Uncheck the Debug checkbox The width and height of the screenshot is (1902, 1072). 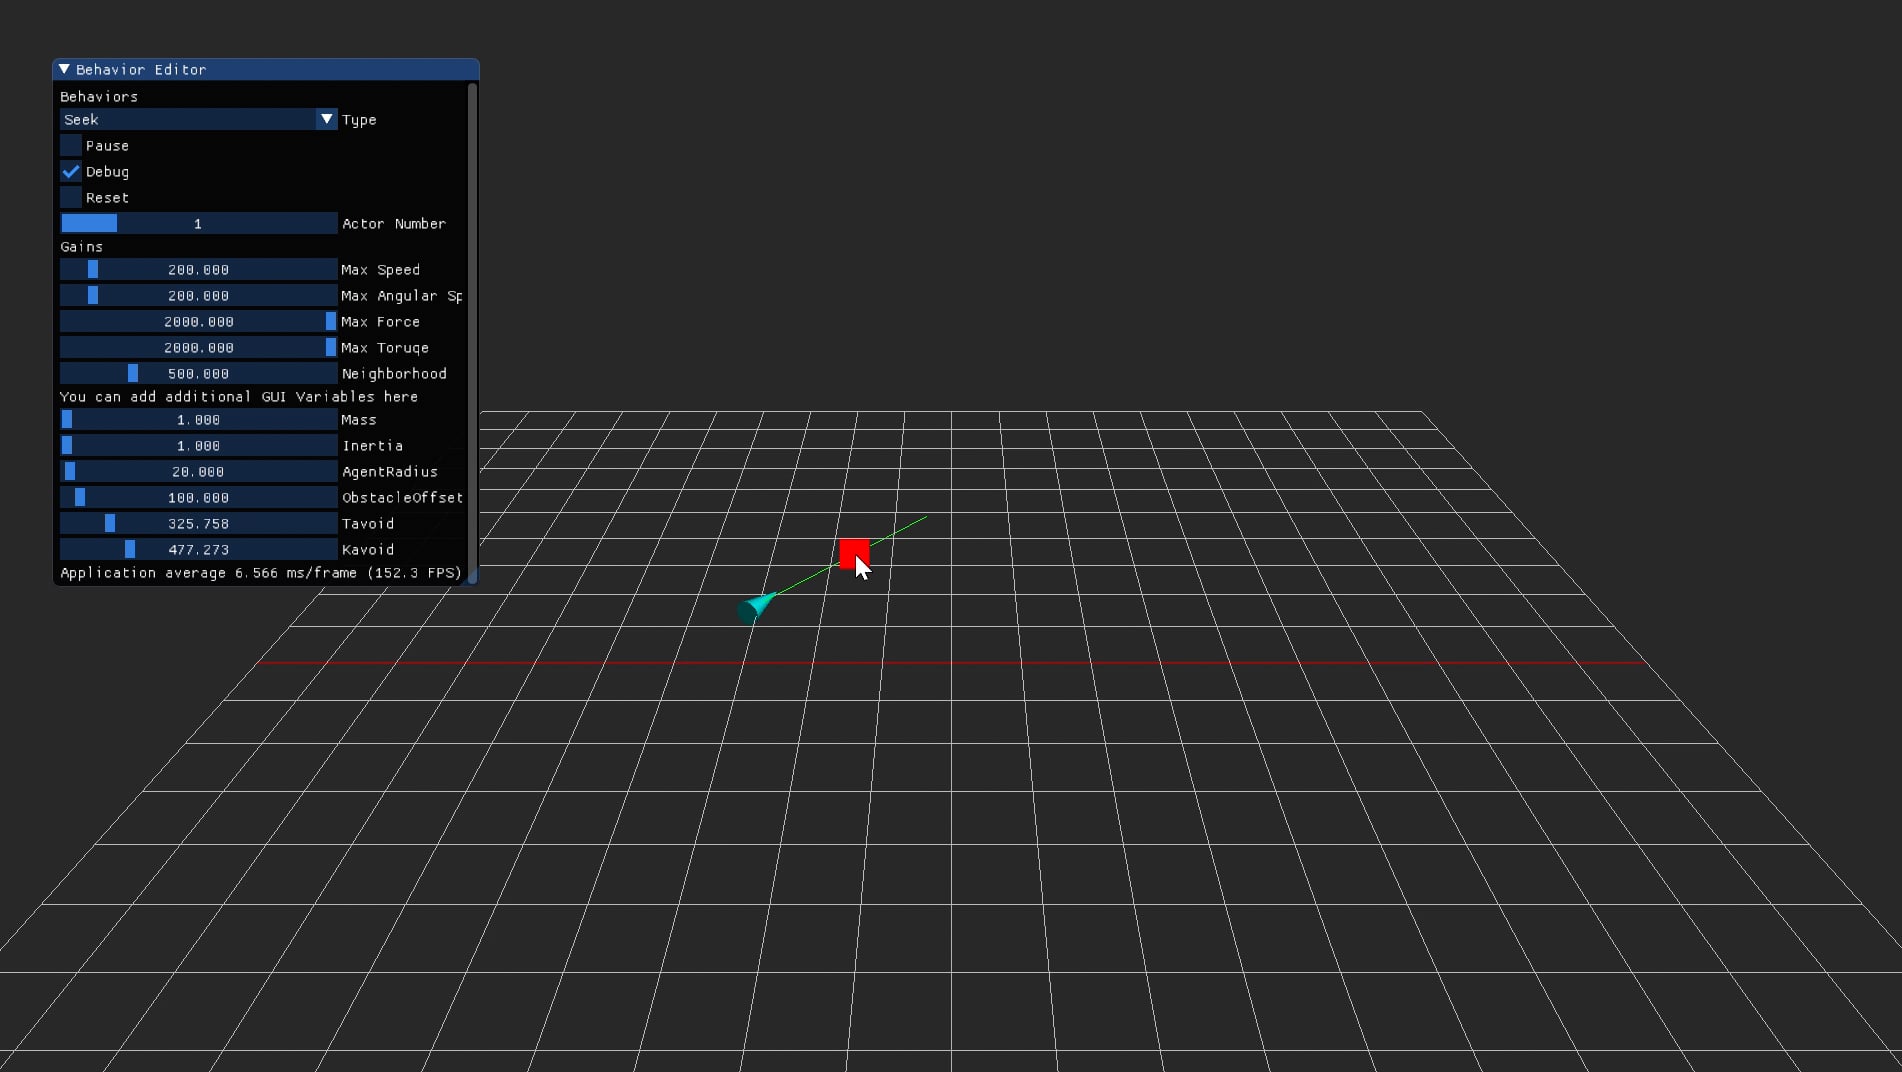[x=71, y=172]
